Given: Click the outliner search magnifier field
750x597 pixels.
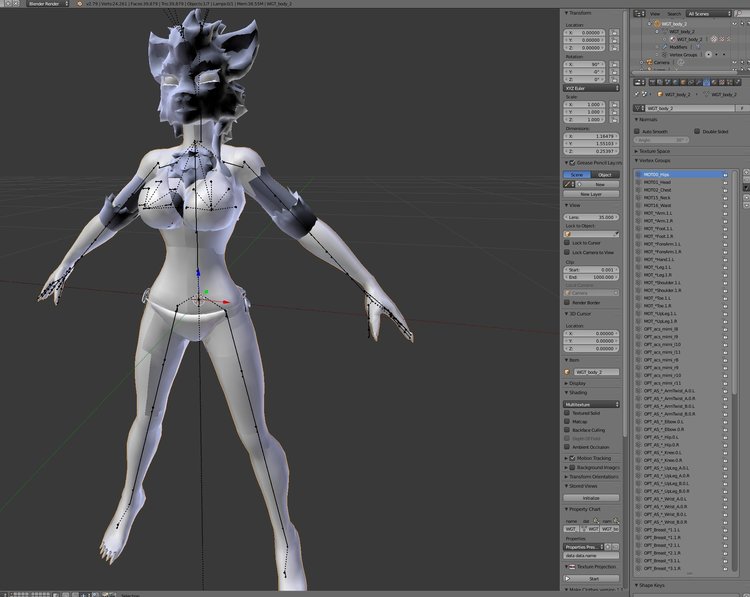Looking at the screenshot, I should pos(742,13).
